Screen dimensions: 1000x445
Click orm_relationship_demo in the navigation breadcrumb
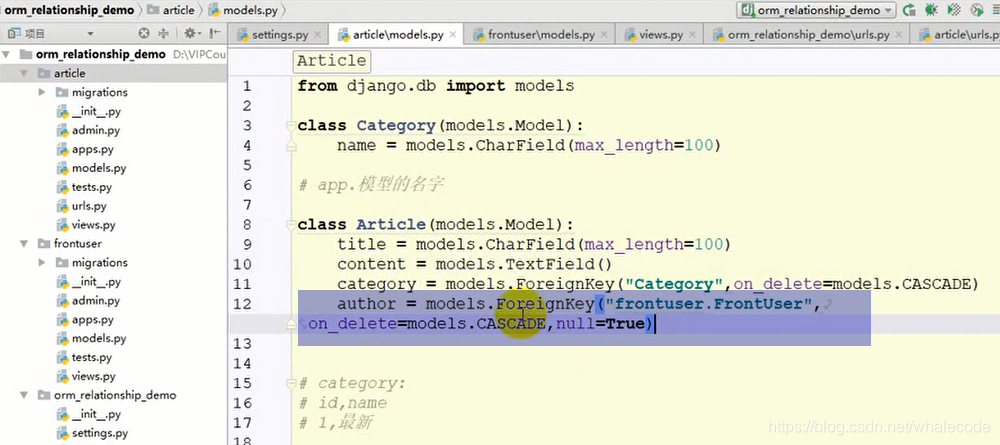tap(70, 10)
